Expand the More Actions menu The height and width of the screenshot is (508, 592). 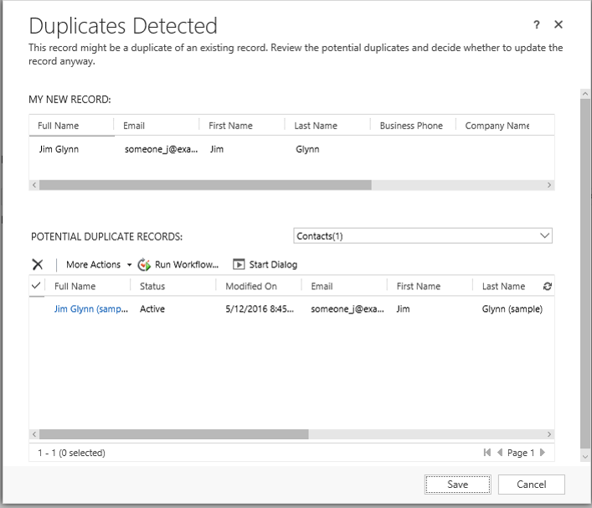point(99,265)
